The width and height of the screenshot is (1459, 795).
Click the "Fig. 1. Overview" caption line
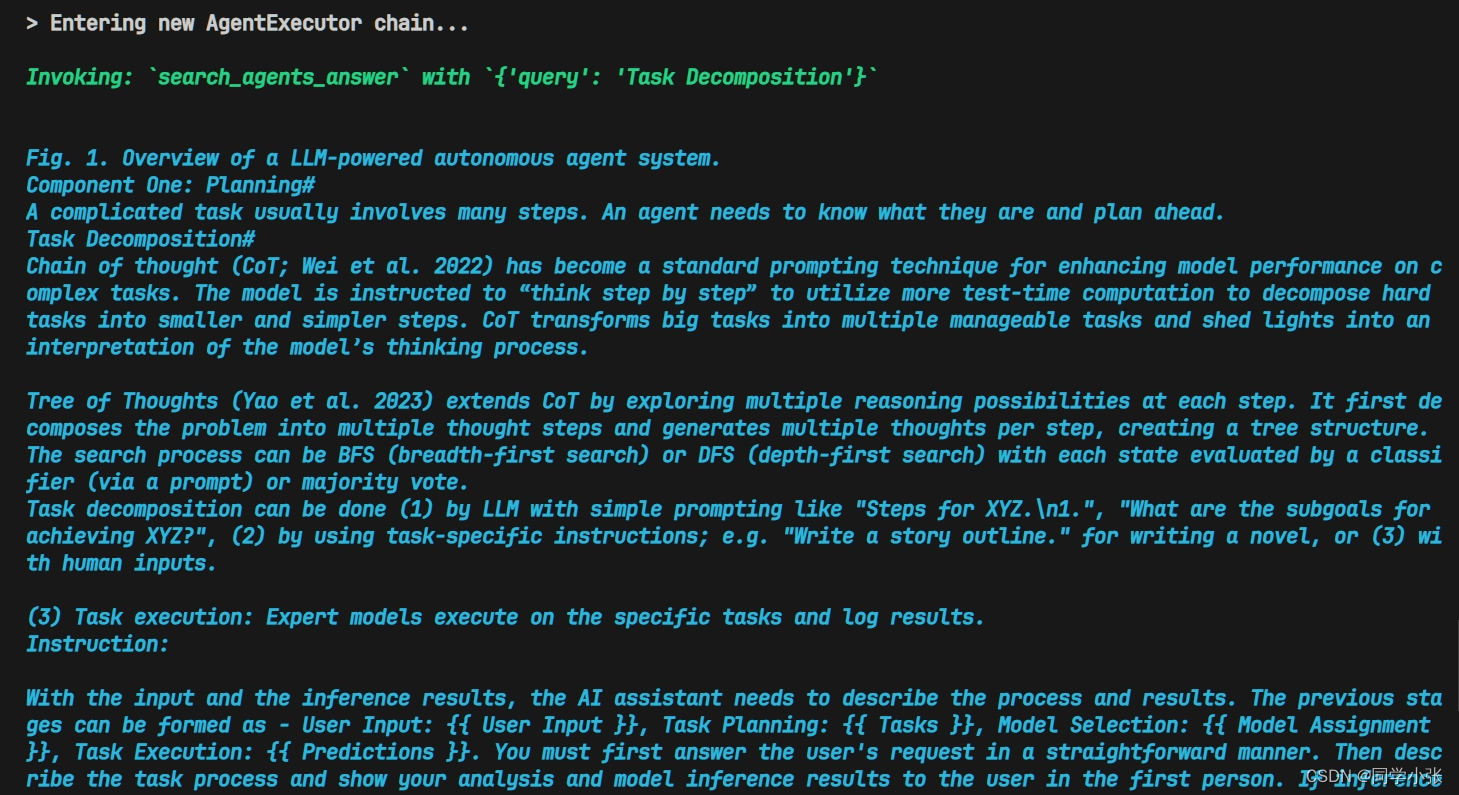tap(373, 158)
